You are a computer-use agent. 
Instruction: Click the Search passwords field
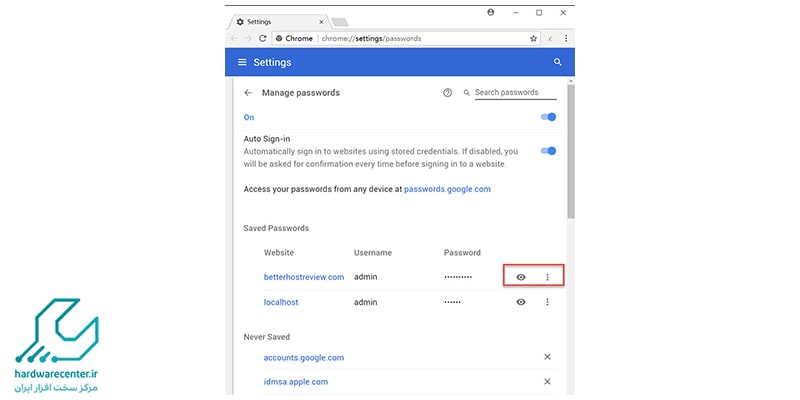[x=515, y=93]
